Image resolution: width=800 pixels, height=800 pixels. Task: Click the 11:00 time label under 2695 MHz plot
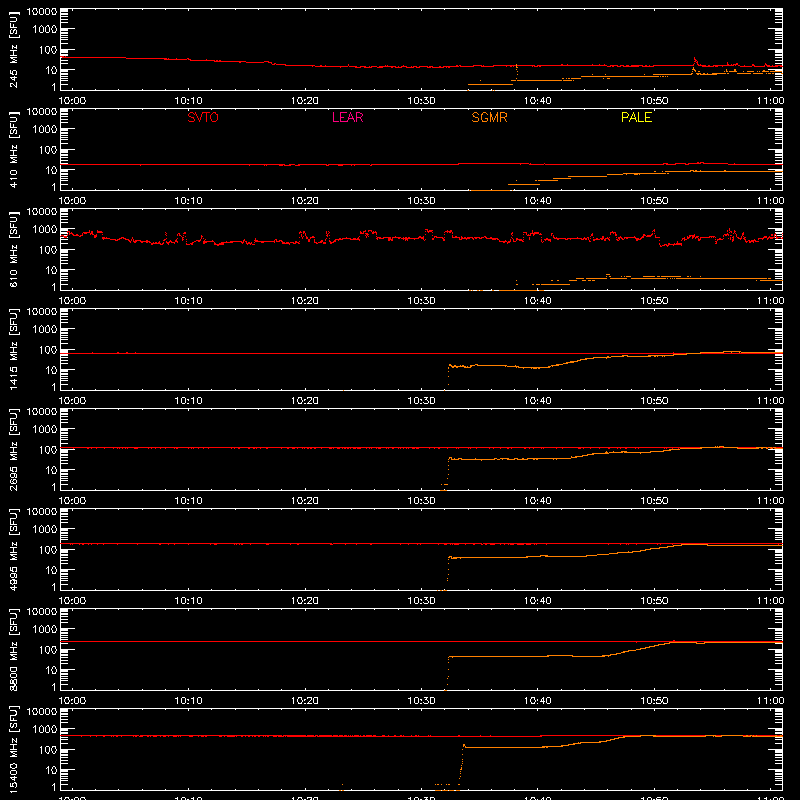770,501
